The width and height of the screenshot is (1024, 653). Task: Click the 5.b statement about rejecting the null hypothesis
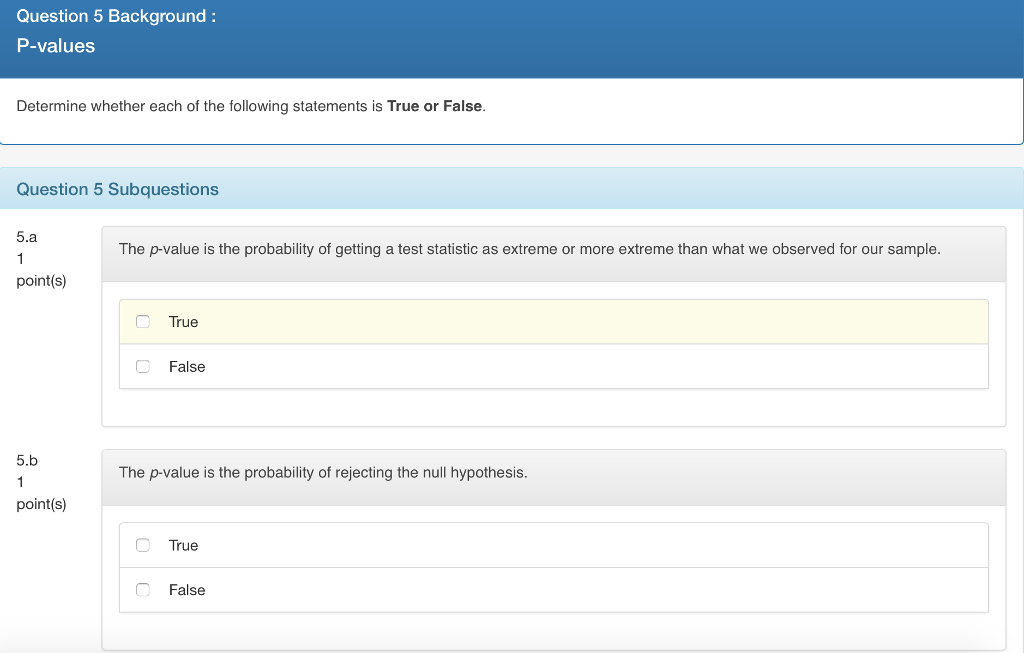point(323,472)
